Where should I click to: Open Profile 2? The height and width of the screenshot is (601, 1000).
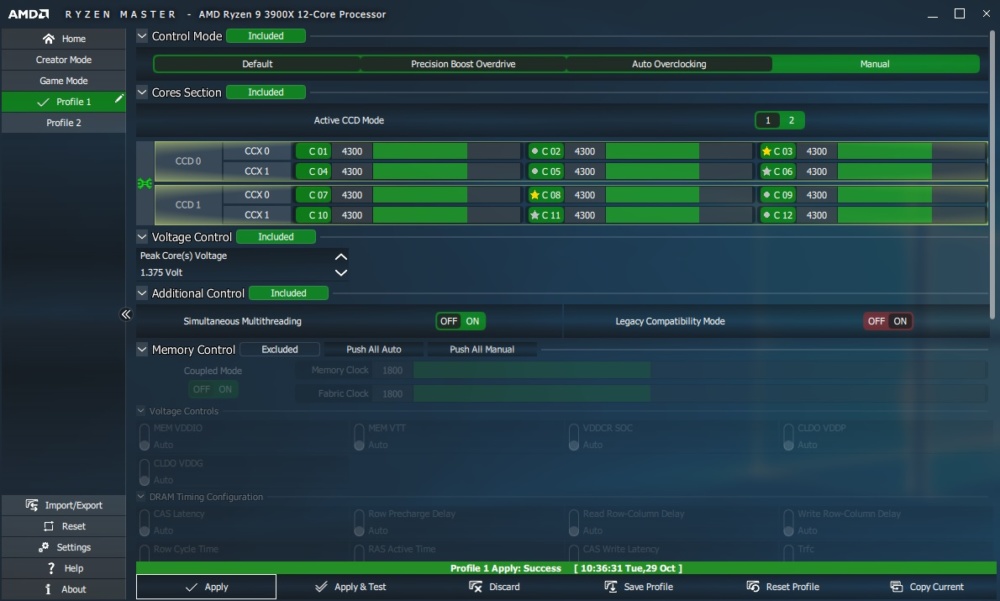click(x=64, y=122)
